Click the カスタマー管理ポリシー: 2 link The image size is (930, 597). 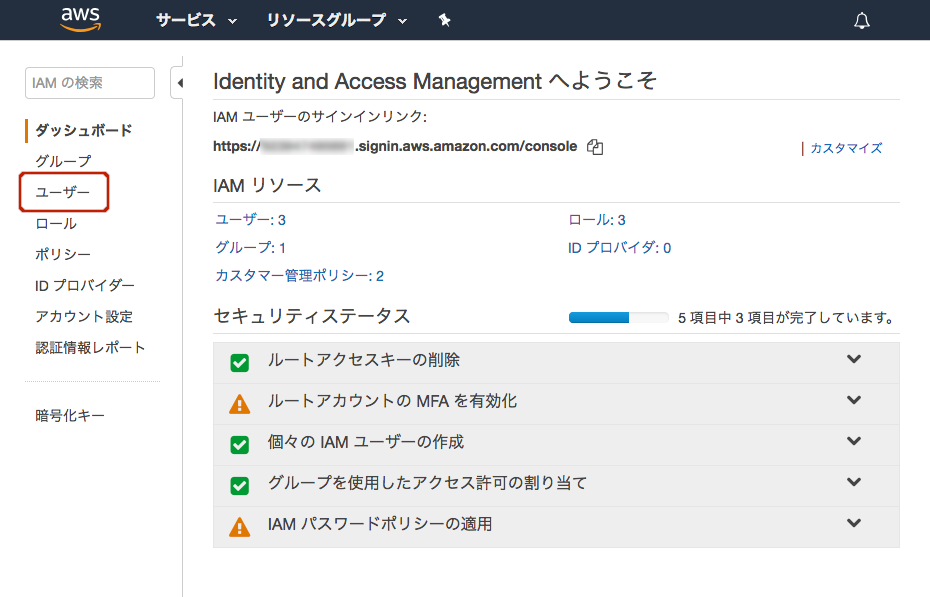click(300, 276)
